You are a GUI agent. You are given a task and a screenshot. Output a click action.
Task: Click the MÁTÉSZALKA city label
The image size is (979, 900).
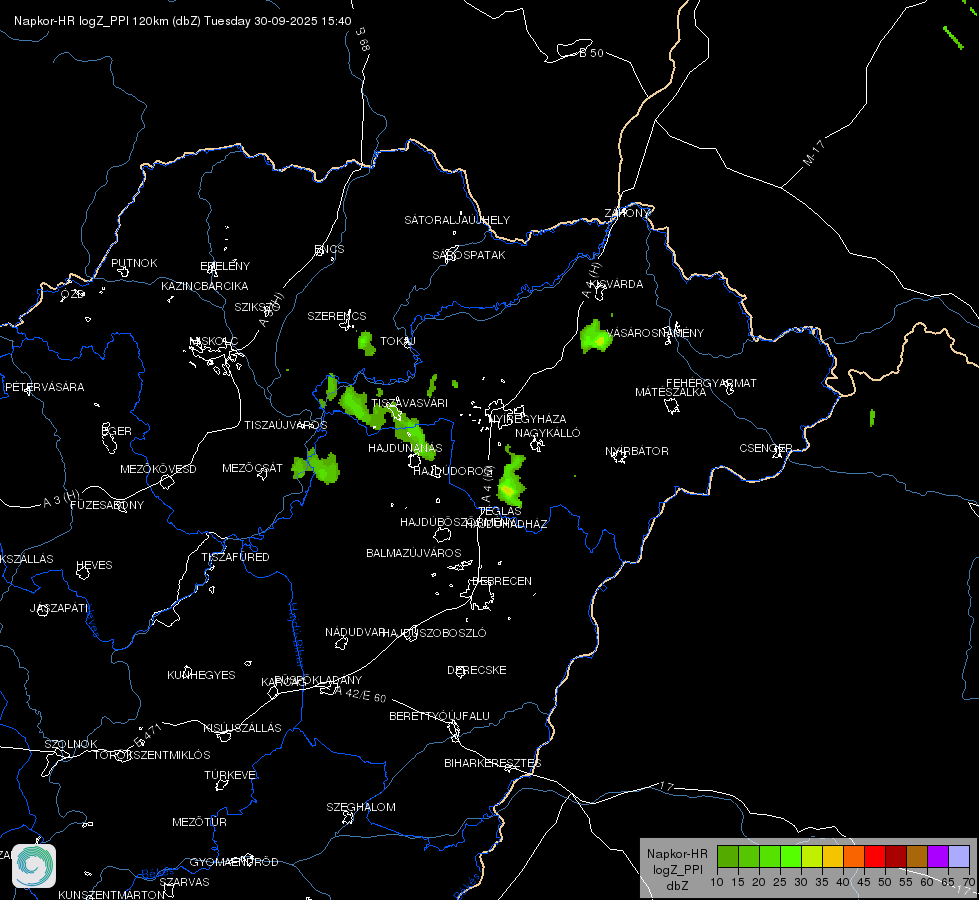coord(671,392)
